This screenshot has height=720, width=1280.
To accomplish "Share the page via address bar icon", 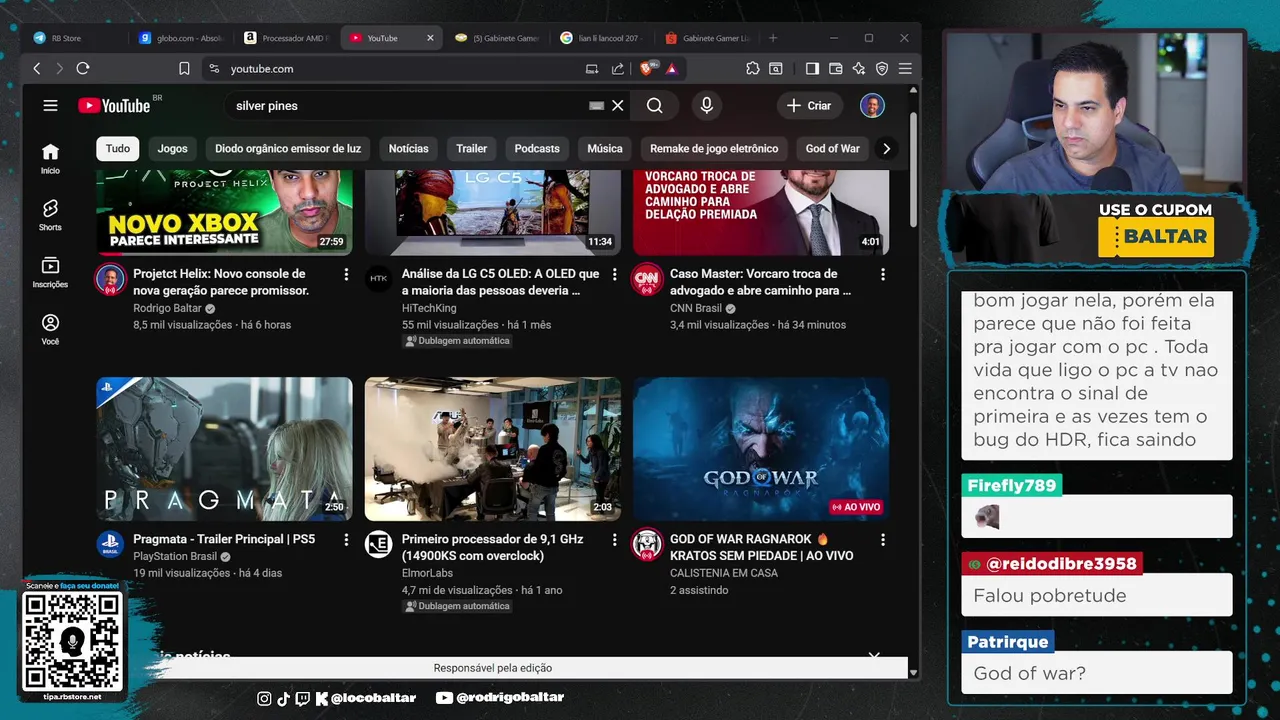I will (618, 68).
